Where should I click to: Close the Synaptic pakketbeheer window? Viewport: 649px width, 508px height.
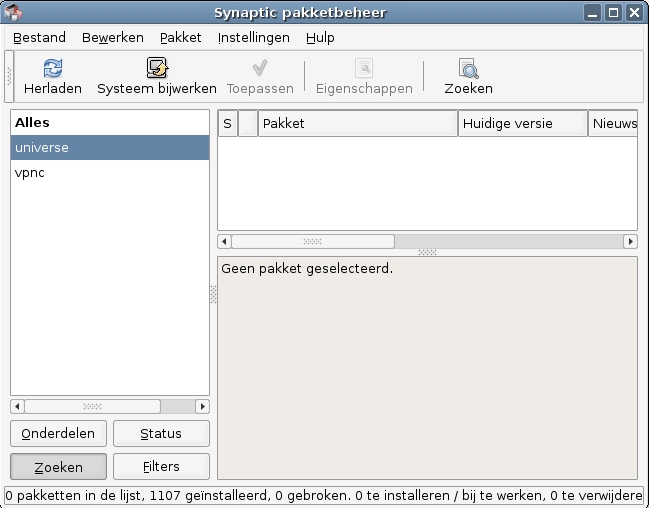[634, 12]
